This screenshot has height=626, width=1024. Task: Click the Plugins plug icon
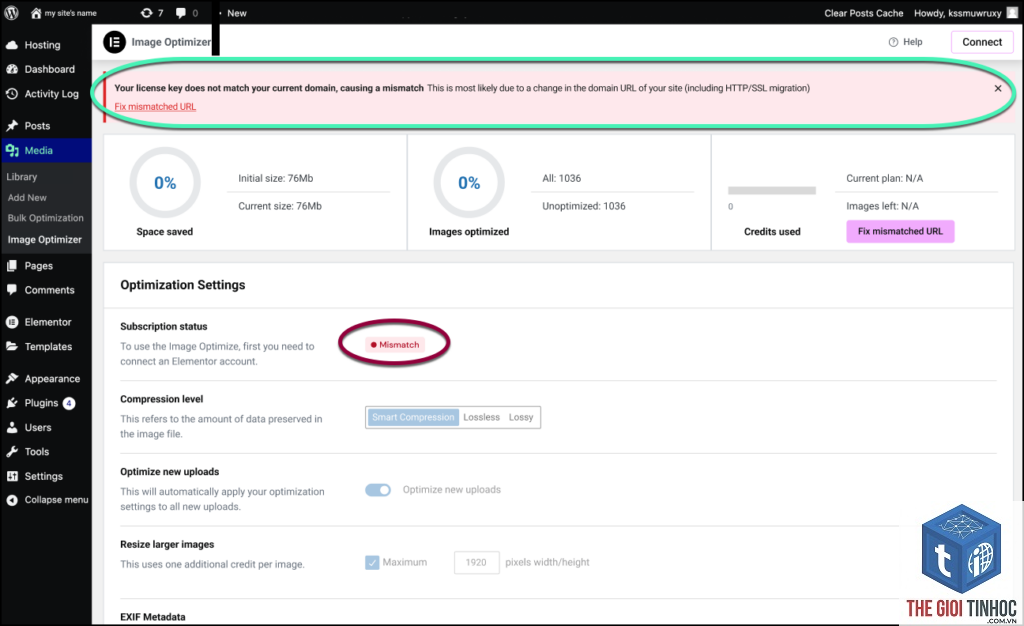tap(12, 403)
